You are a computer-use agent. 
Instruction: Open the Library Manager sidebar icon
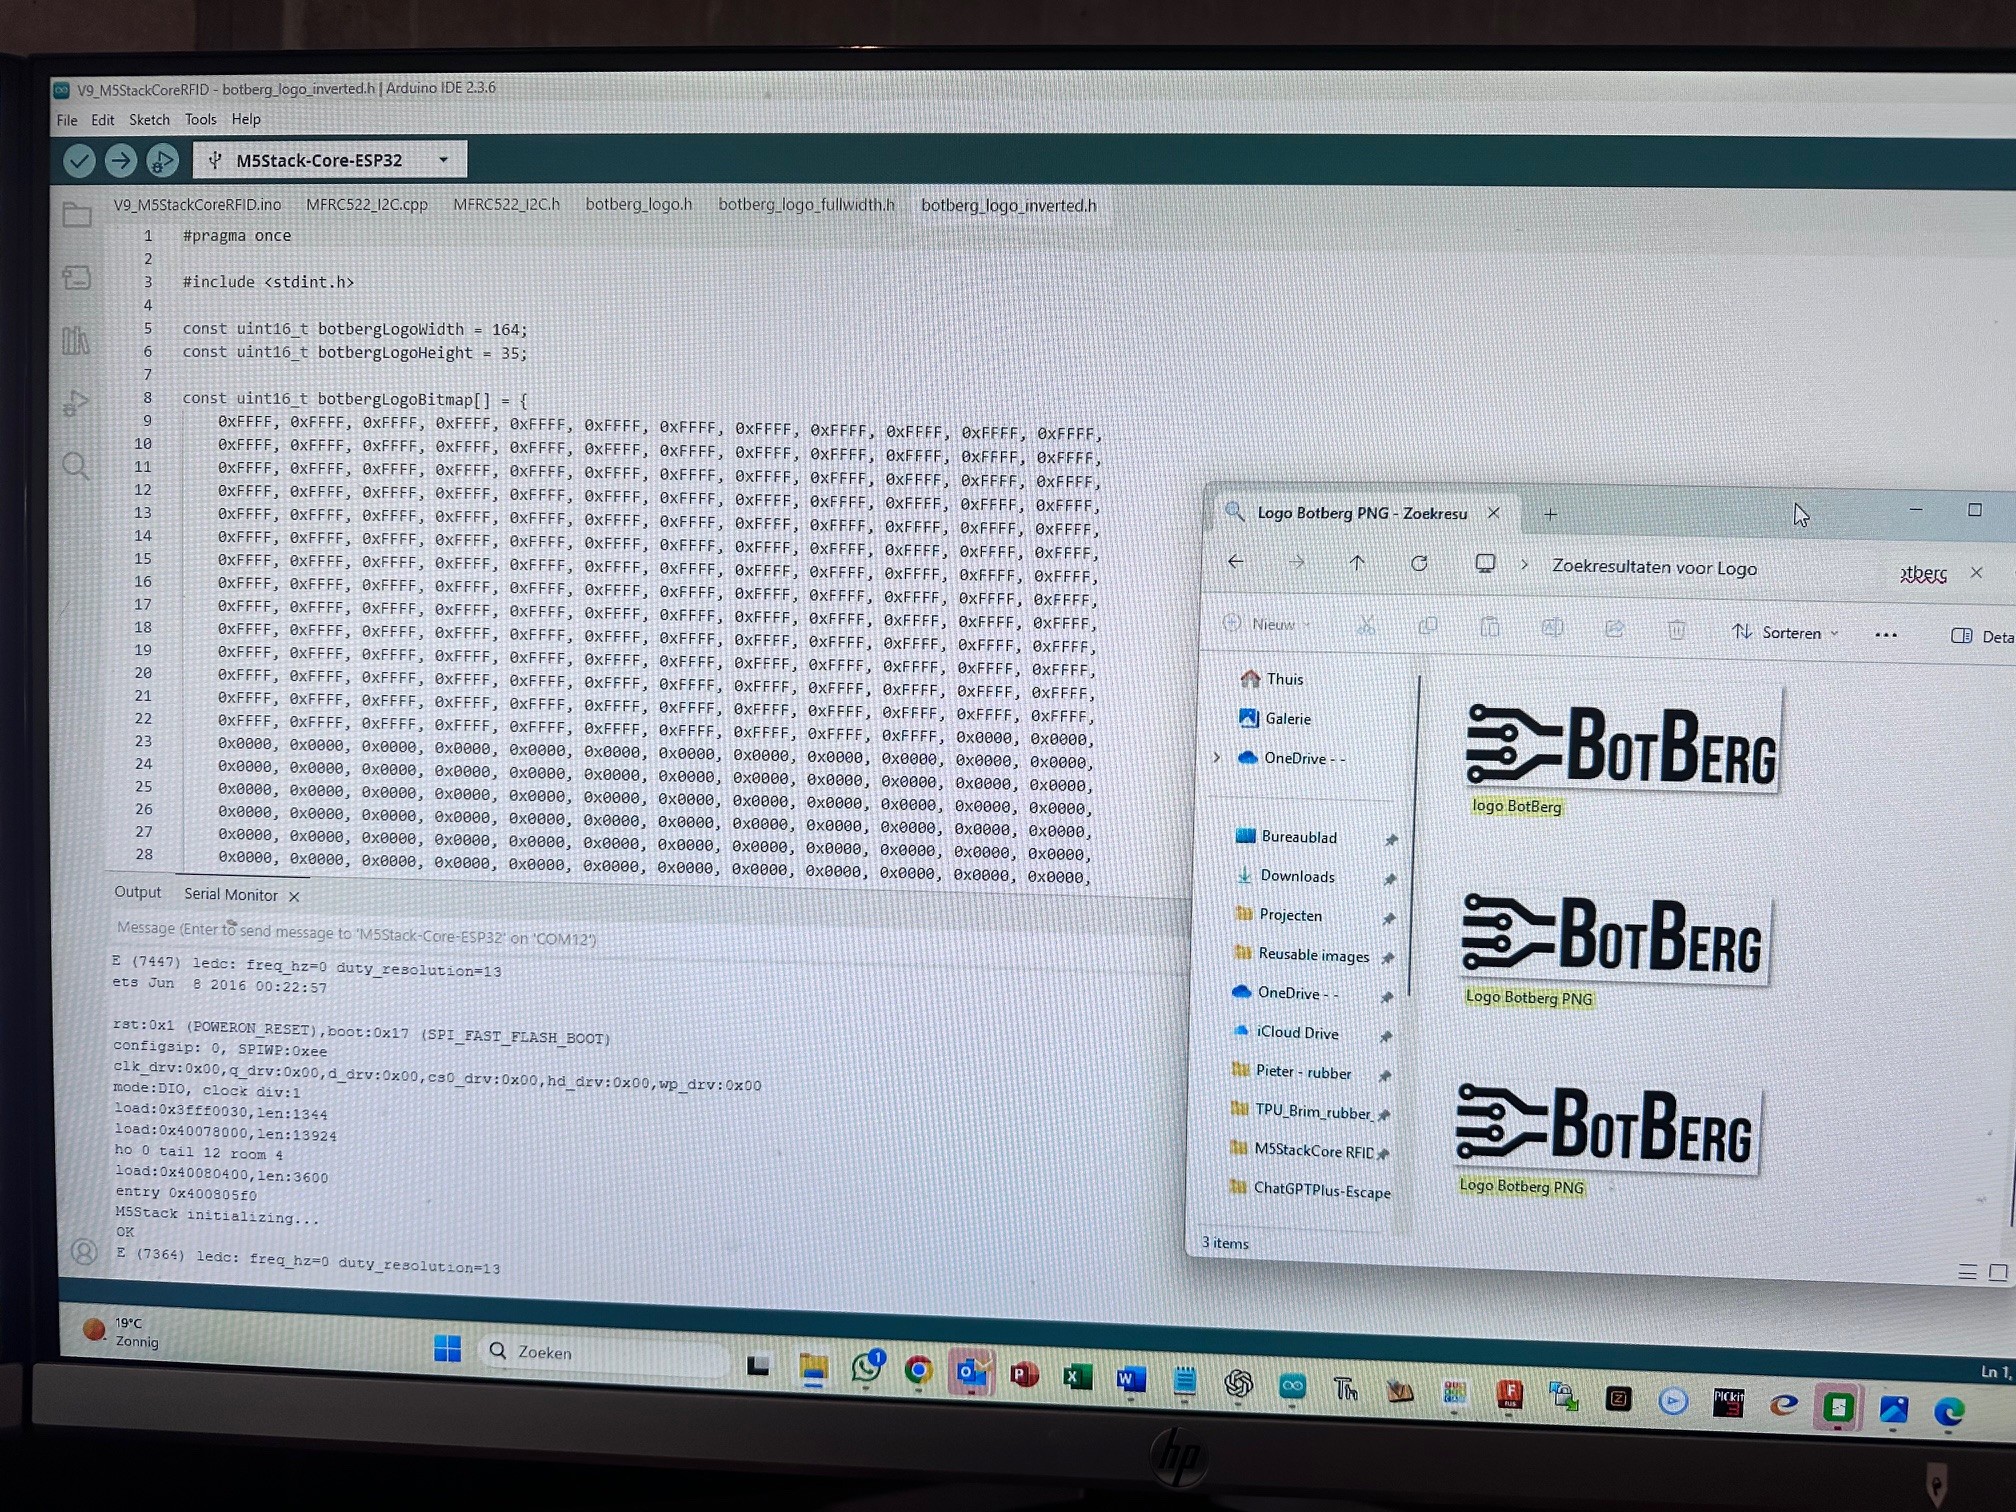[x=76, y=341]
